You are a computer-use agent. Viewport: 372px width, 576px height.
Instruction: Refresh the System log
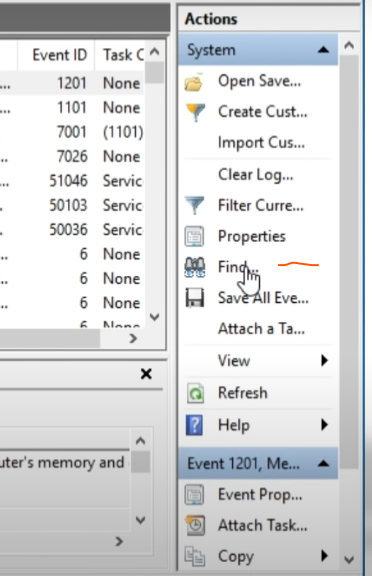243,393
